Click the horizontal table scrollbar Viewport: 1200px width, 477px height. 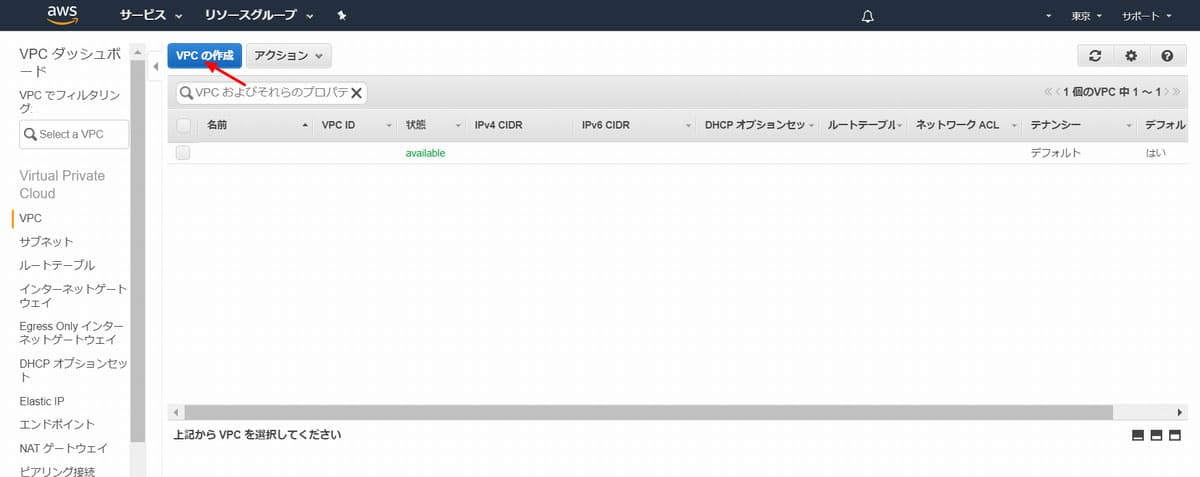coord(648,412)
